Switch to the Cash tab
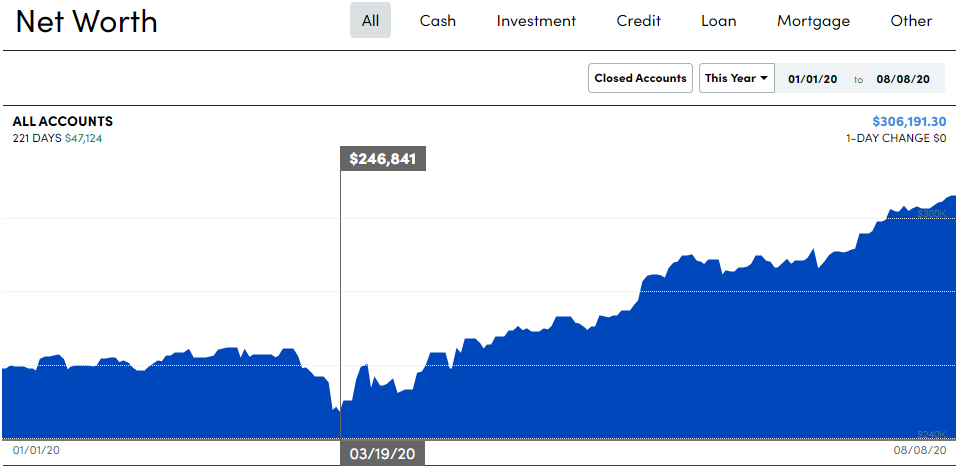This screenshot has height=466, width=956. pyautogui.click(x=438, y=21)
